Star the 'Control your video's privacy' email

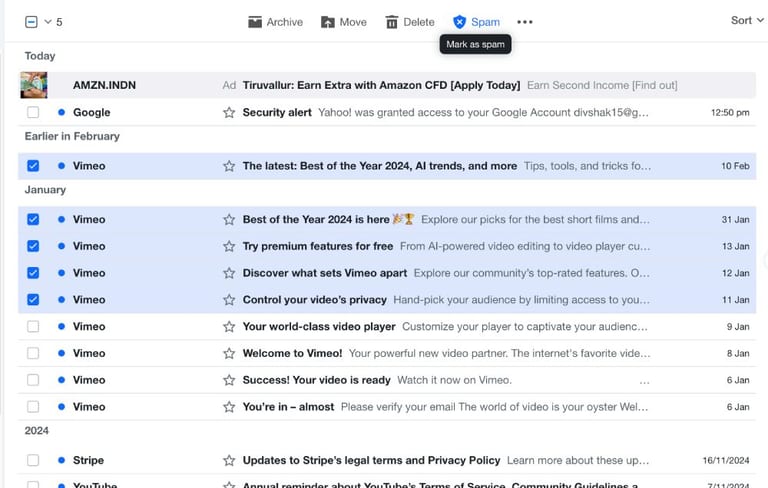click(x=229, y=300)
